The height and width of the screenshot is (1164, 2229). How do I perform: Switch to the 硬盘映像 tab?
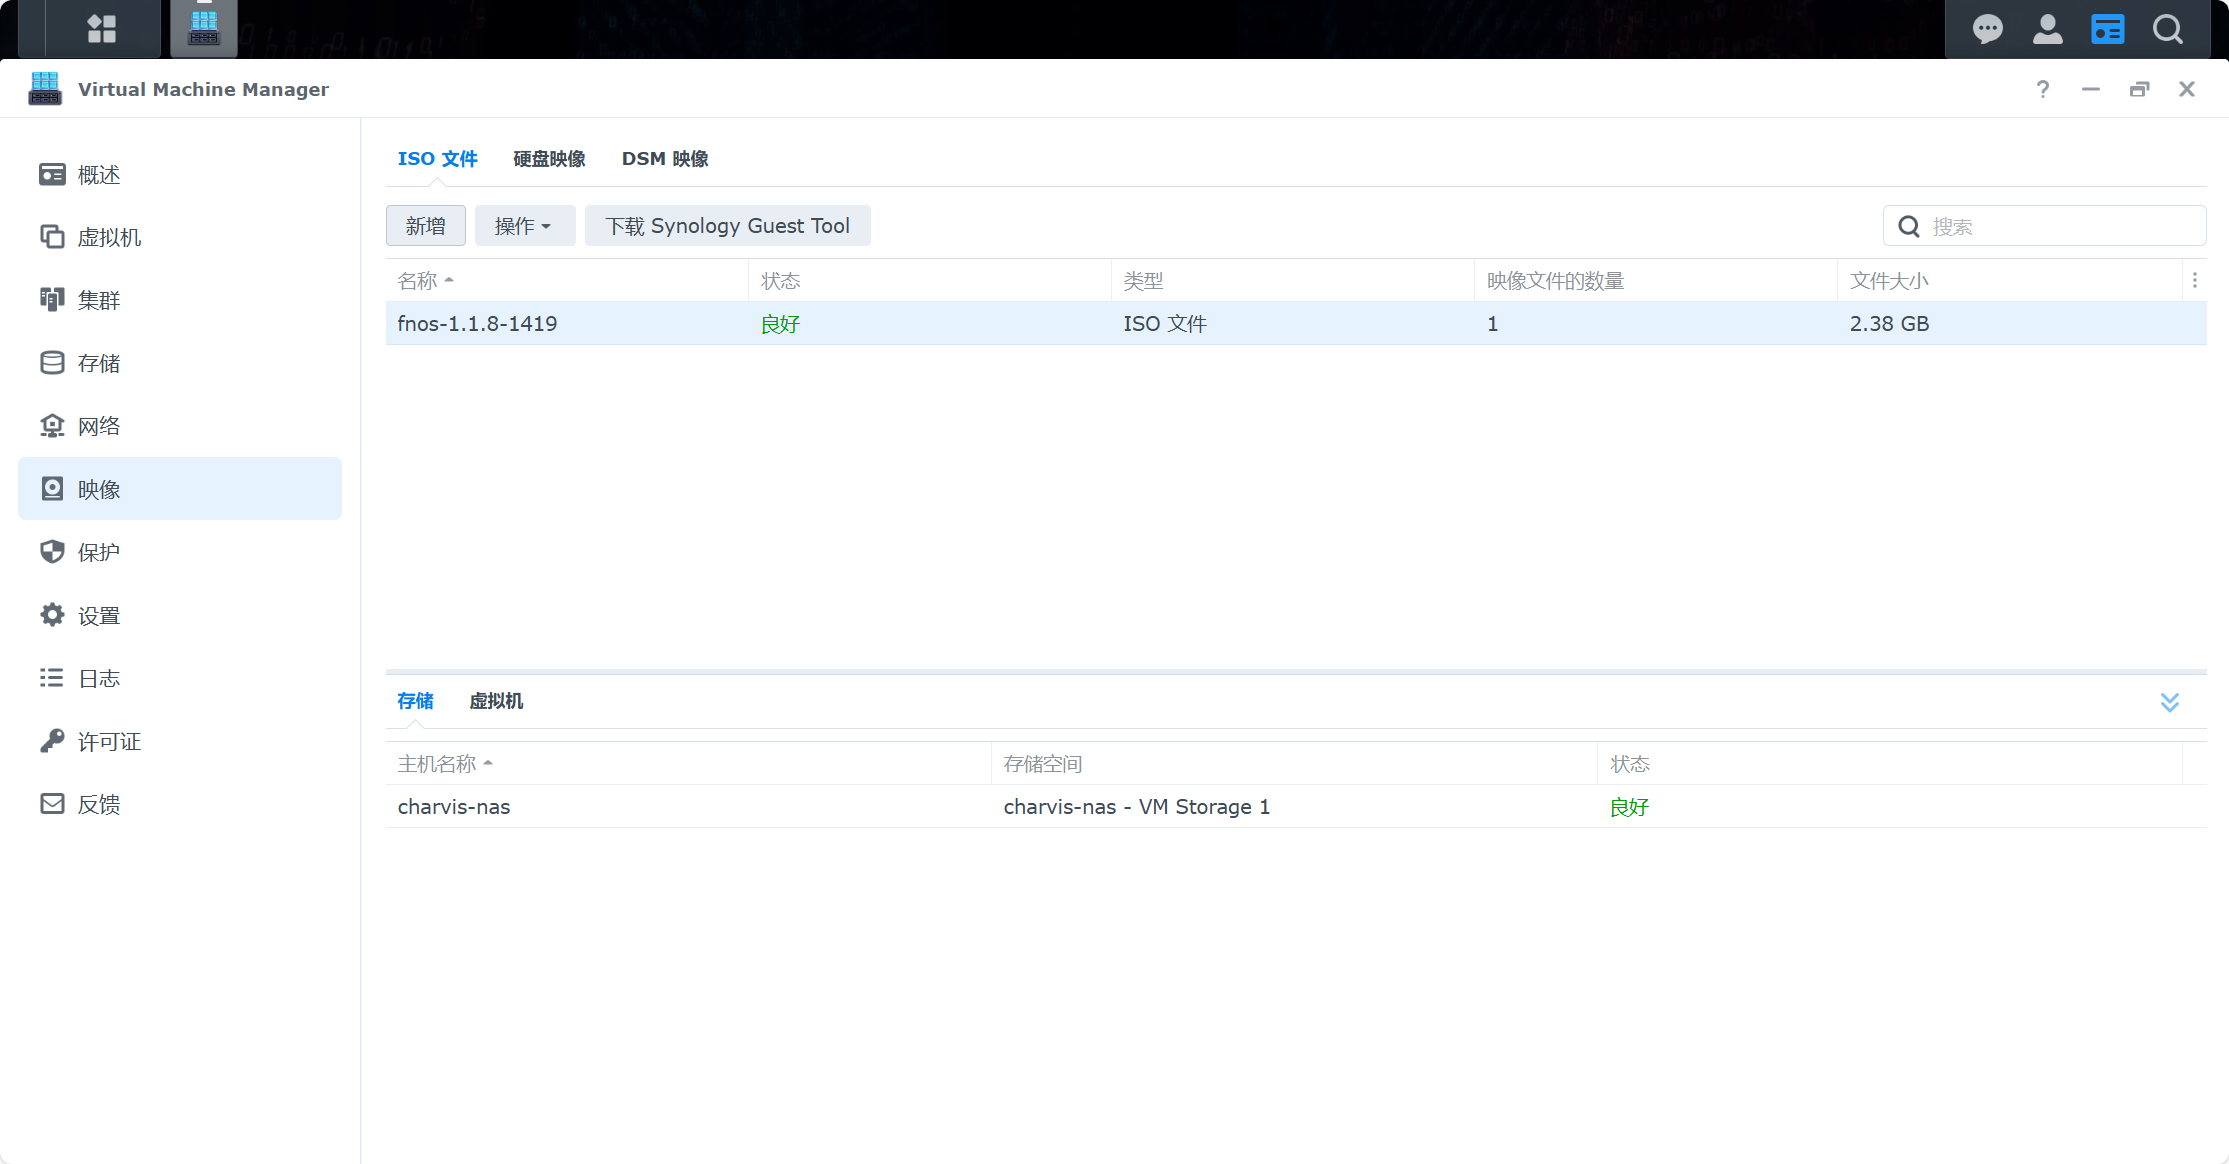tap(549, 159)
